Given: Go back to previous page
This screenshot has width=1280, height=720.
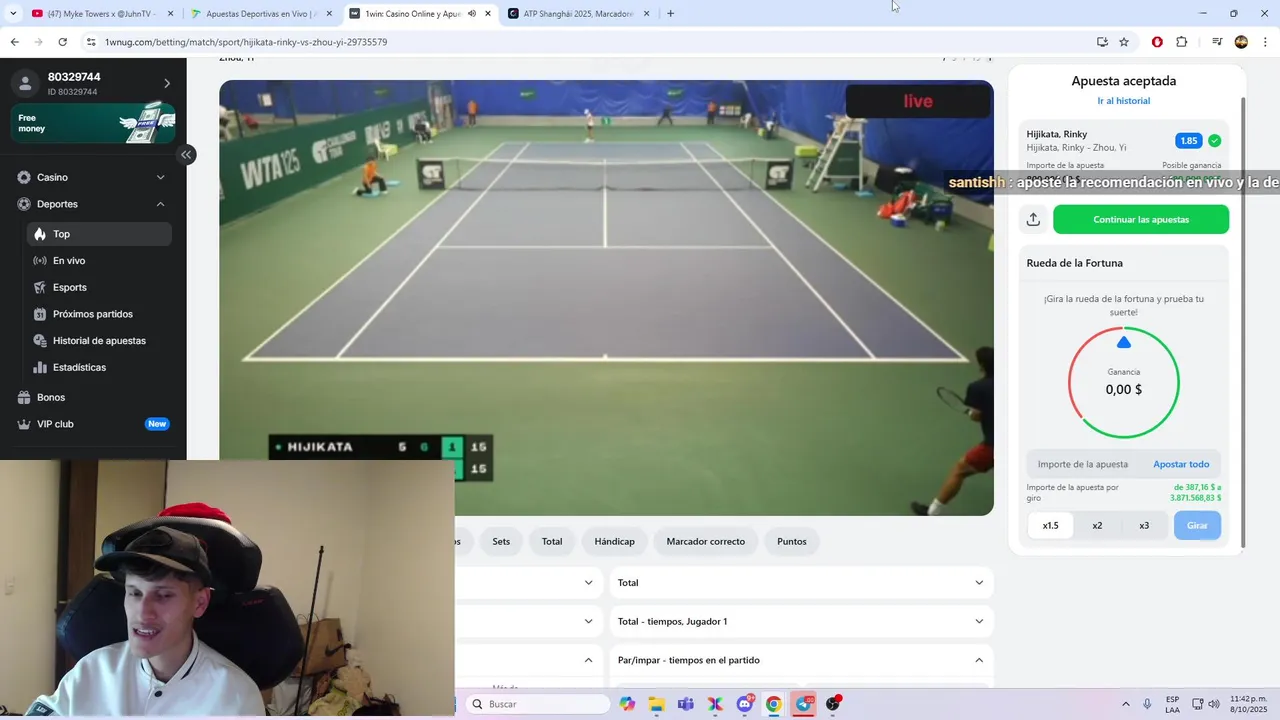Looking at the screenshot, I should (x=14, y=42).
